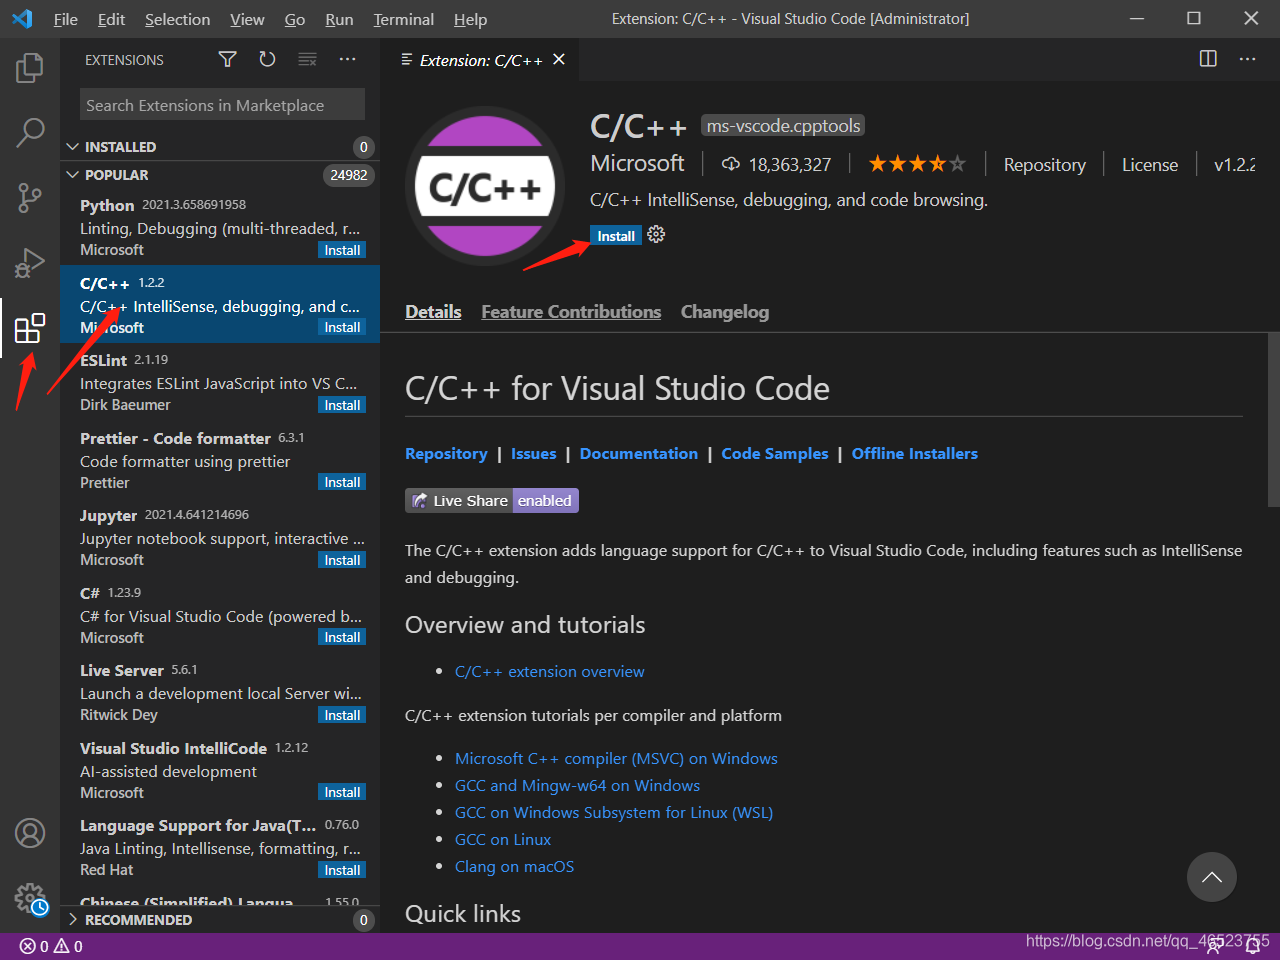Viewport: 1280px width, 960px height.
Task: Open the Explorer view in activity bar
Action: (30, 68)
